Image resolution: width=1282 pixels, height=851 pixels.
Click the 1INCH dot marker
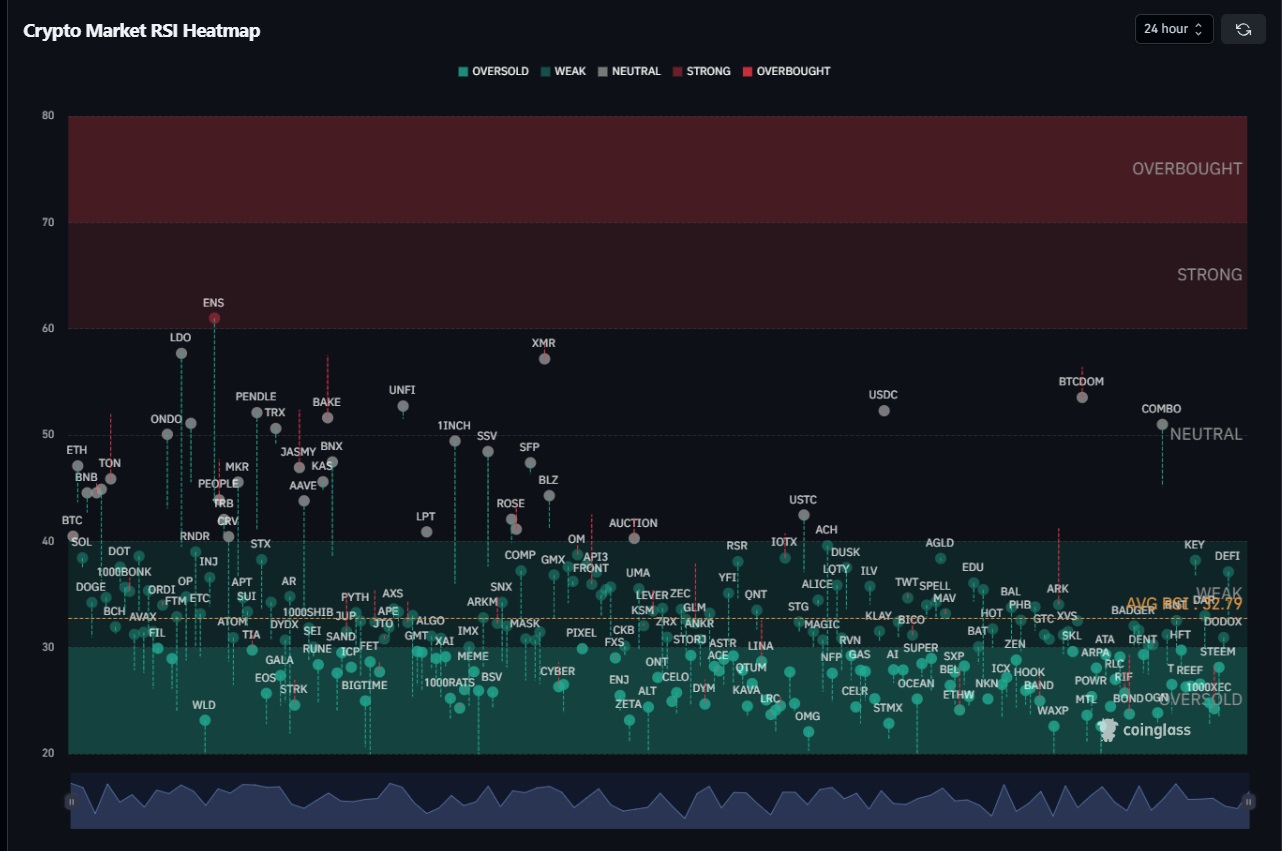(455, 440)
